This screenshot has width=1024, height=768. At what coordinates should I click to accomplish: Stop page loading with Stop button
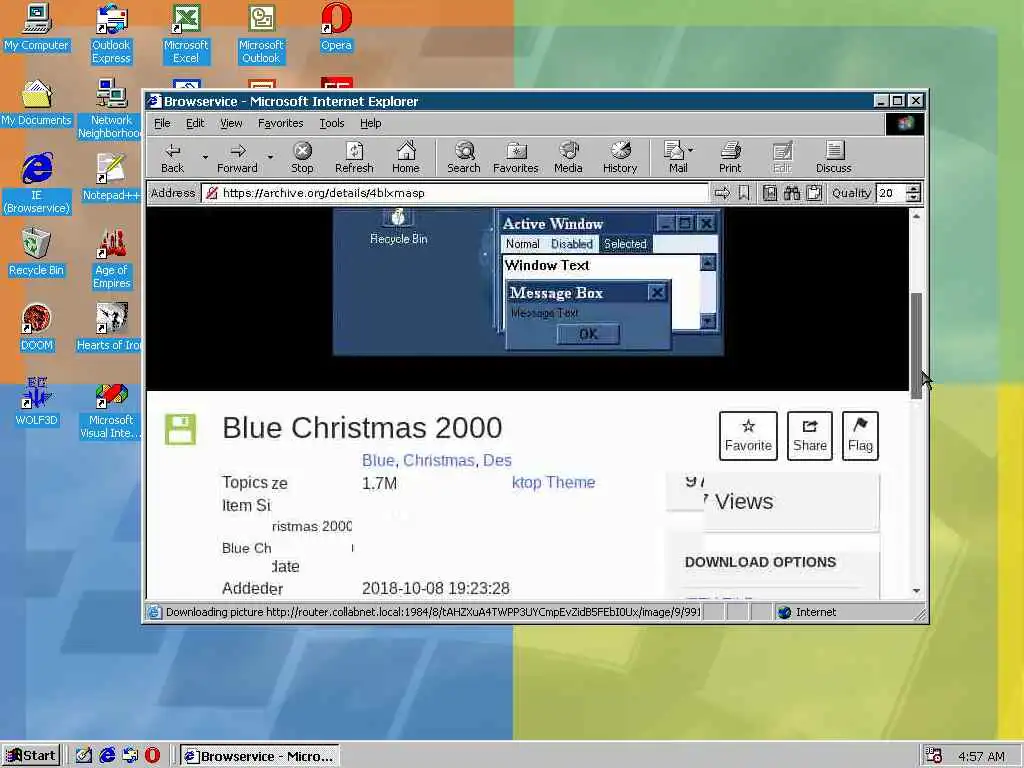point(302,158)
